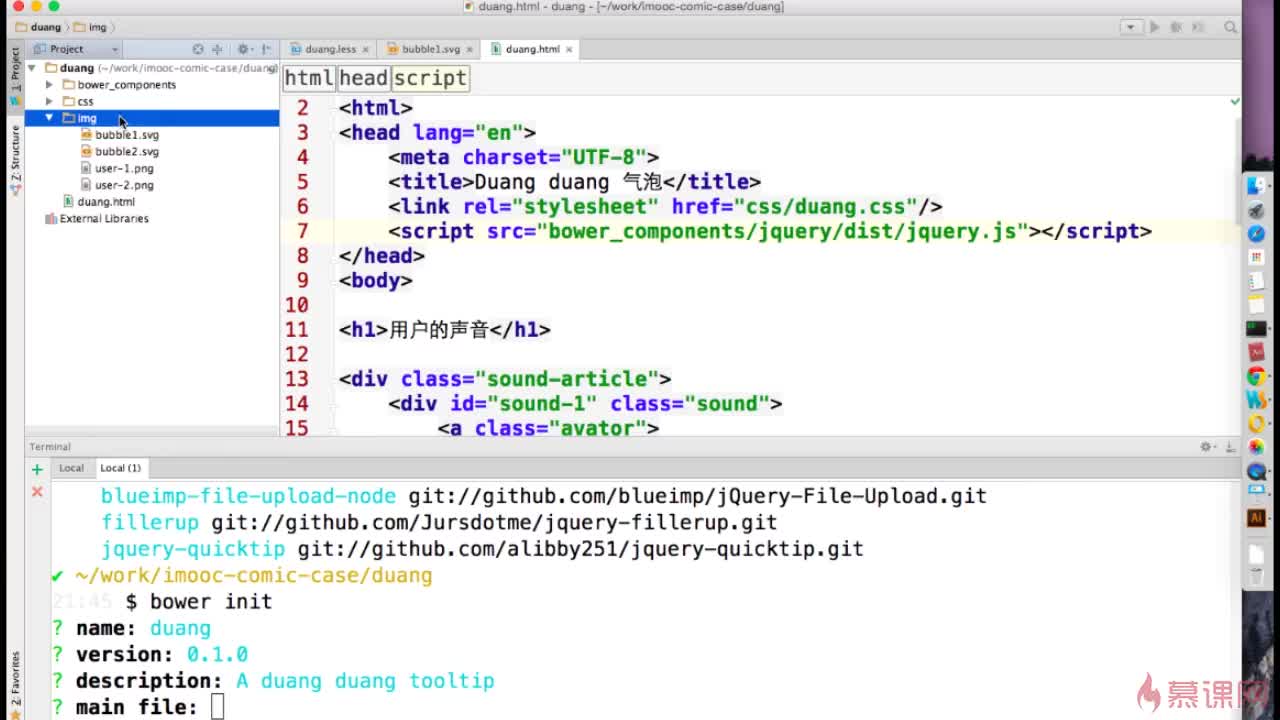Open Finder from the Dock
The height and width of the screenshot is (720, 1280).
click(x=1257, y=186)
